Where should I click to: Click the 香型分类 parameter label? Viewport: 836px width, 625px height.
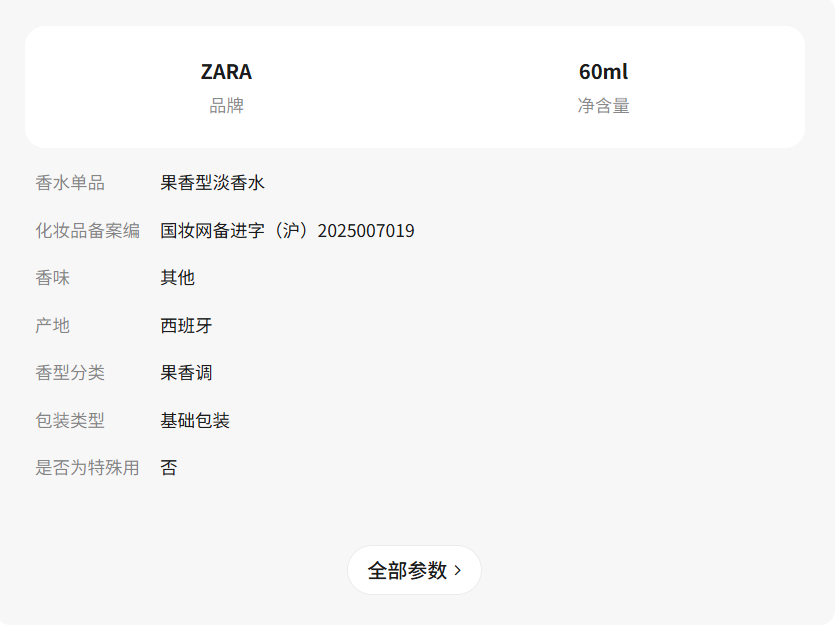click(x=70, y=373)
